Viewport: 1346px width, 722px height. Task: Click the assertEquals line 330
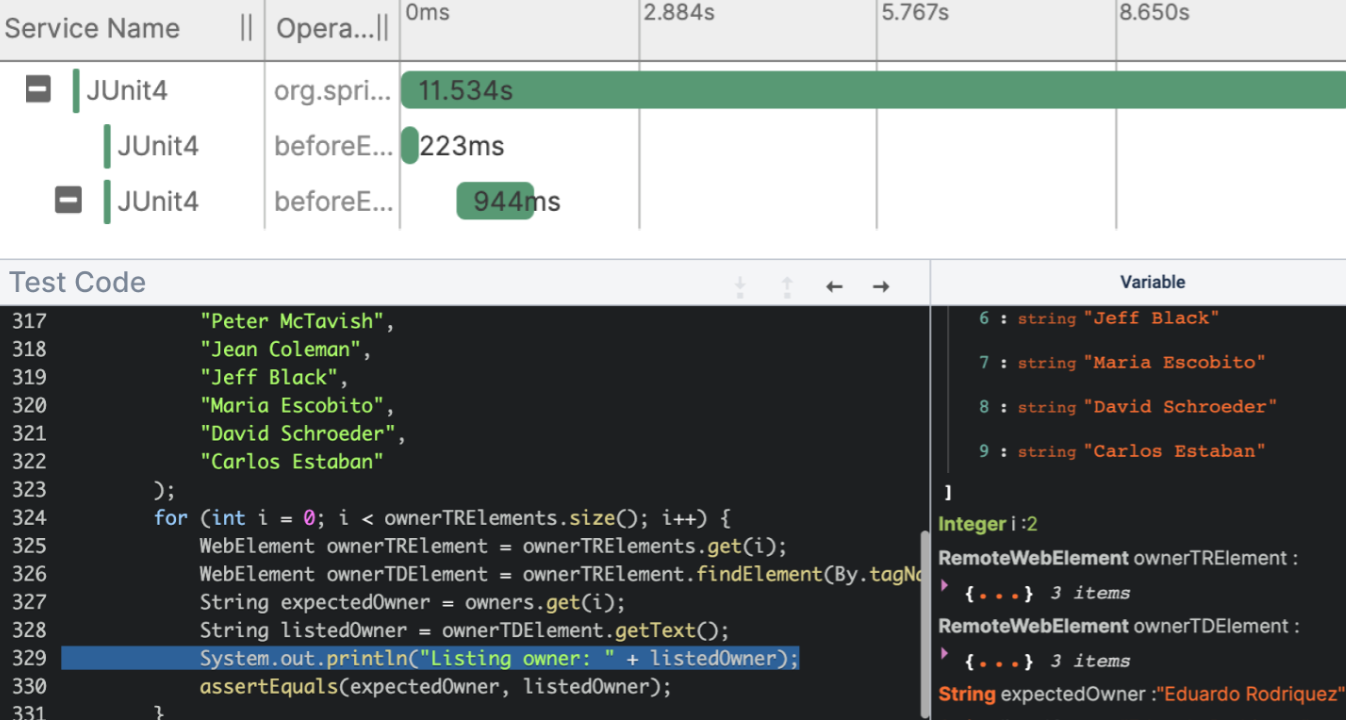coord(435,686)
